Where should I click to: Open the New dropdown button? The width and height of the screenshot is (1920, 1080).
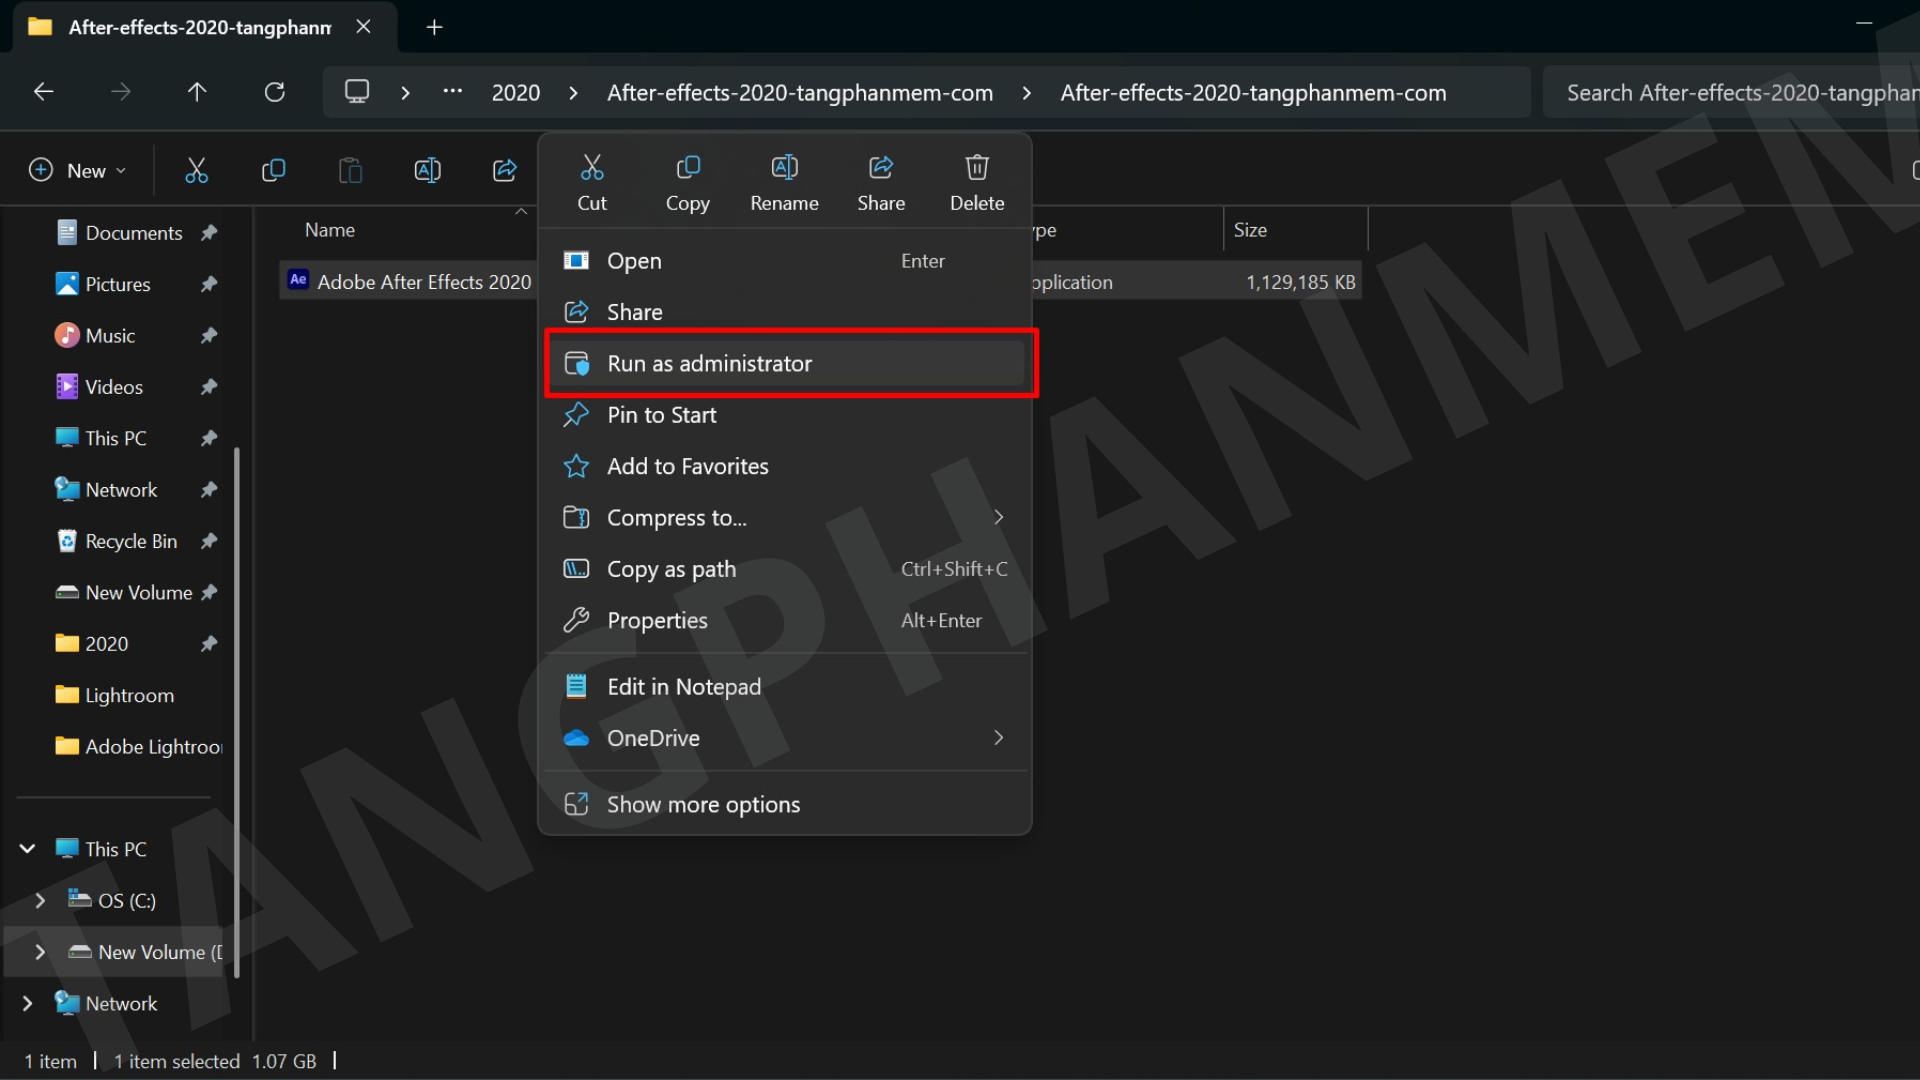coord(78,170)
